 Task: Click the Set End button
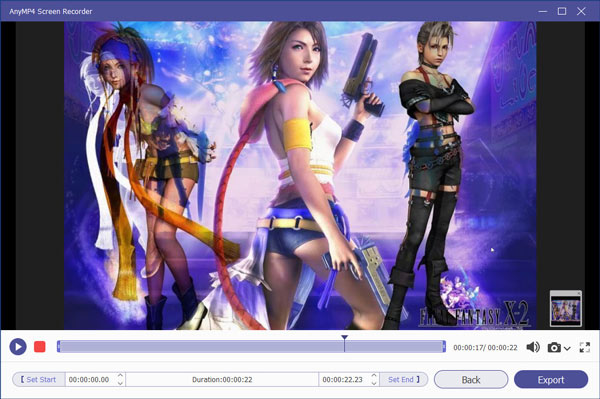click(x=403, y=379)
